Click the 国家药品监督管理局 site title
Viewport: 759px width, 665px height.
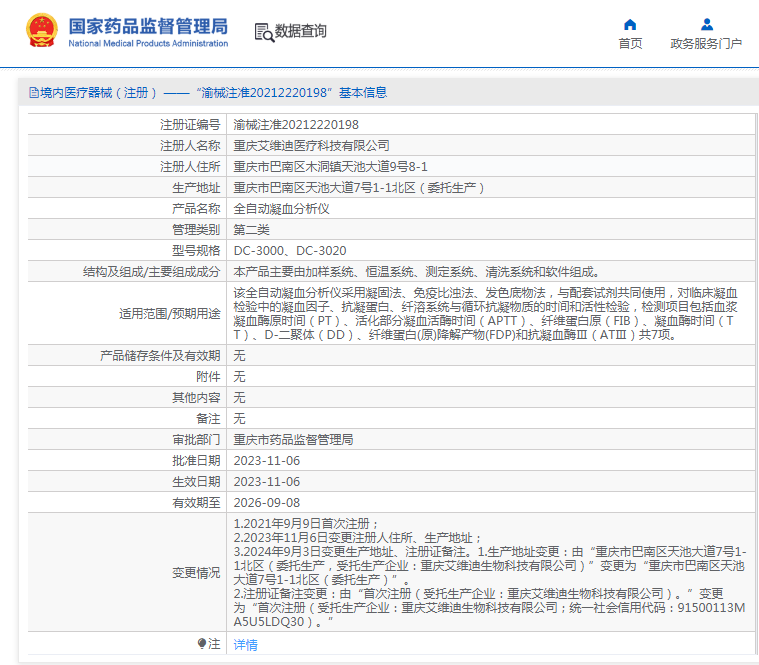coord(148,25)
